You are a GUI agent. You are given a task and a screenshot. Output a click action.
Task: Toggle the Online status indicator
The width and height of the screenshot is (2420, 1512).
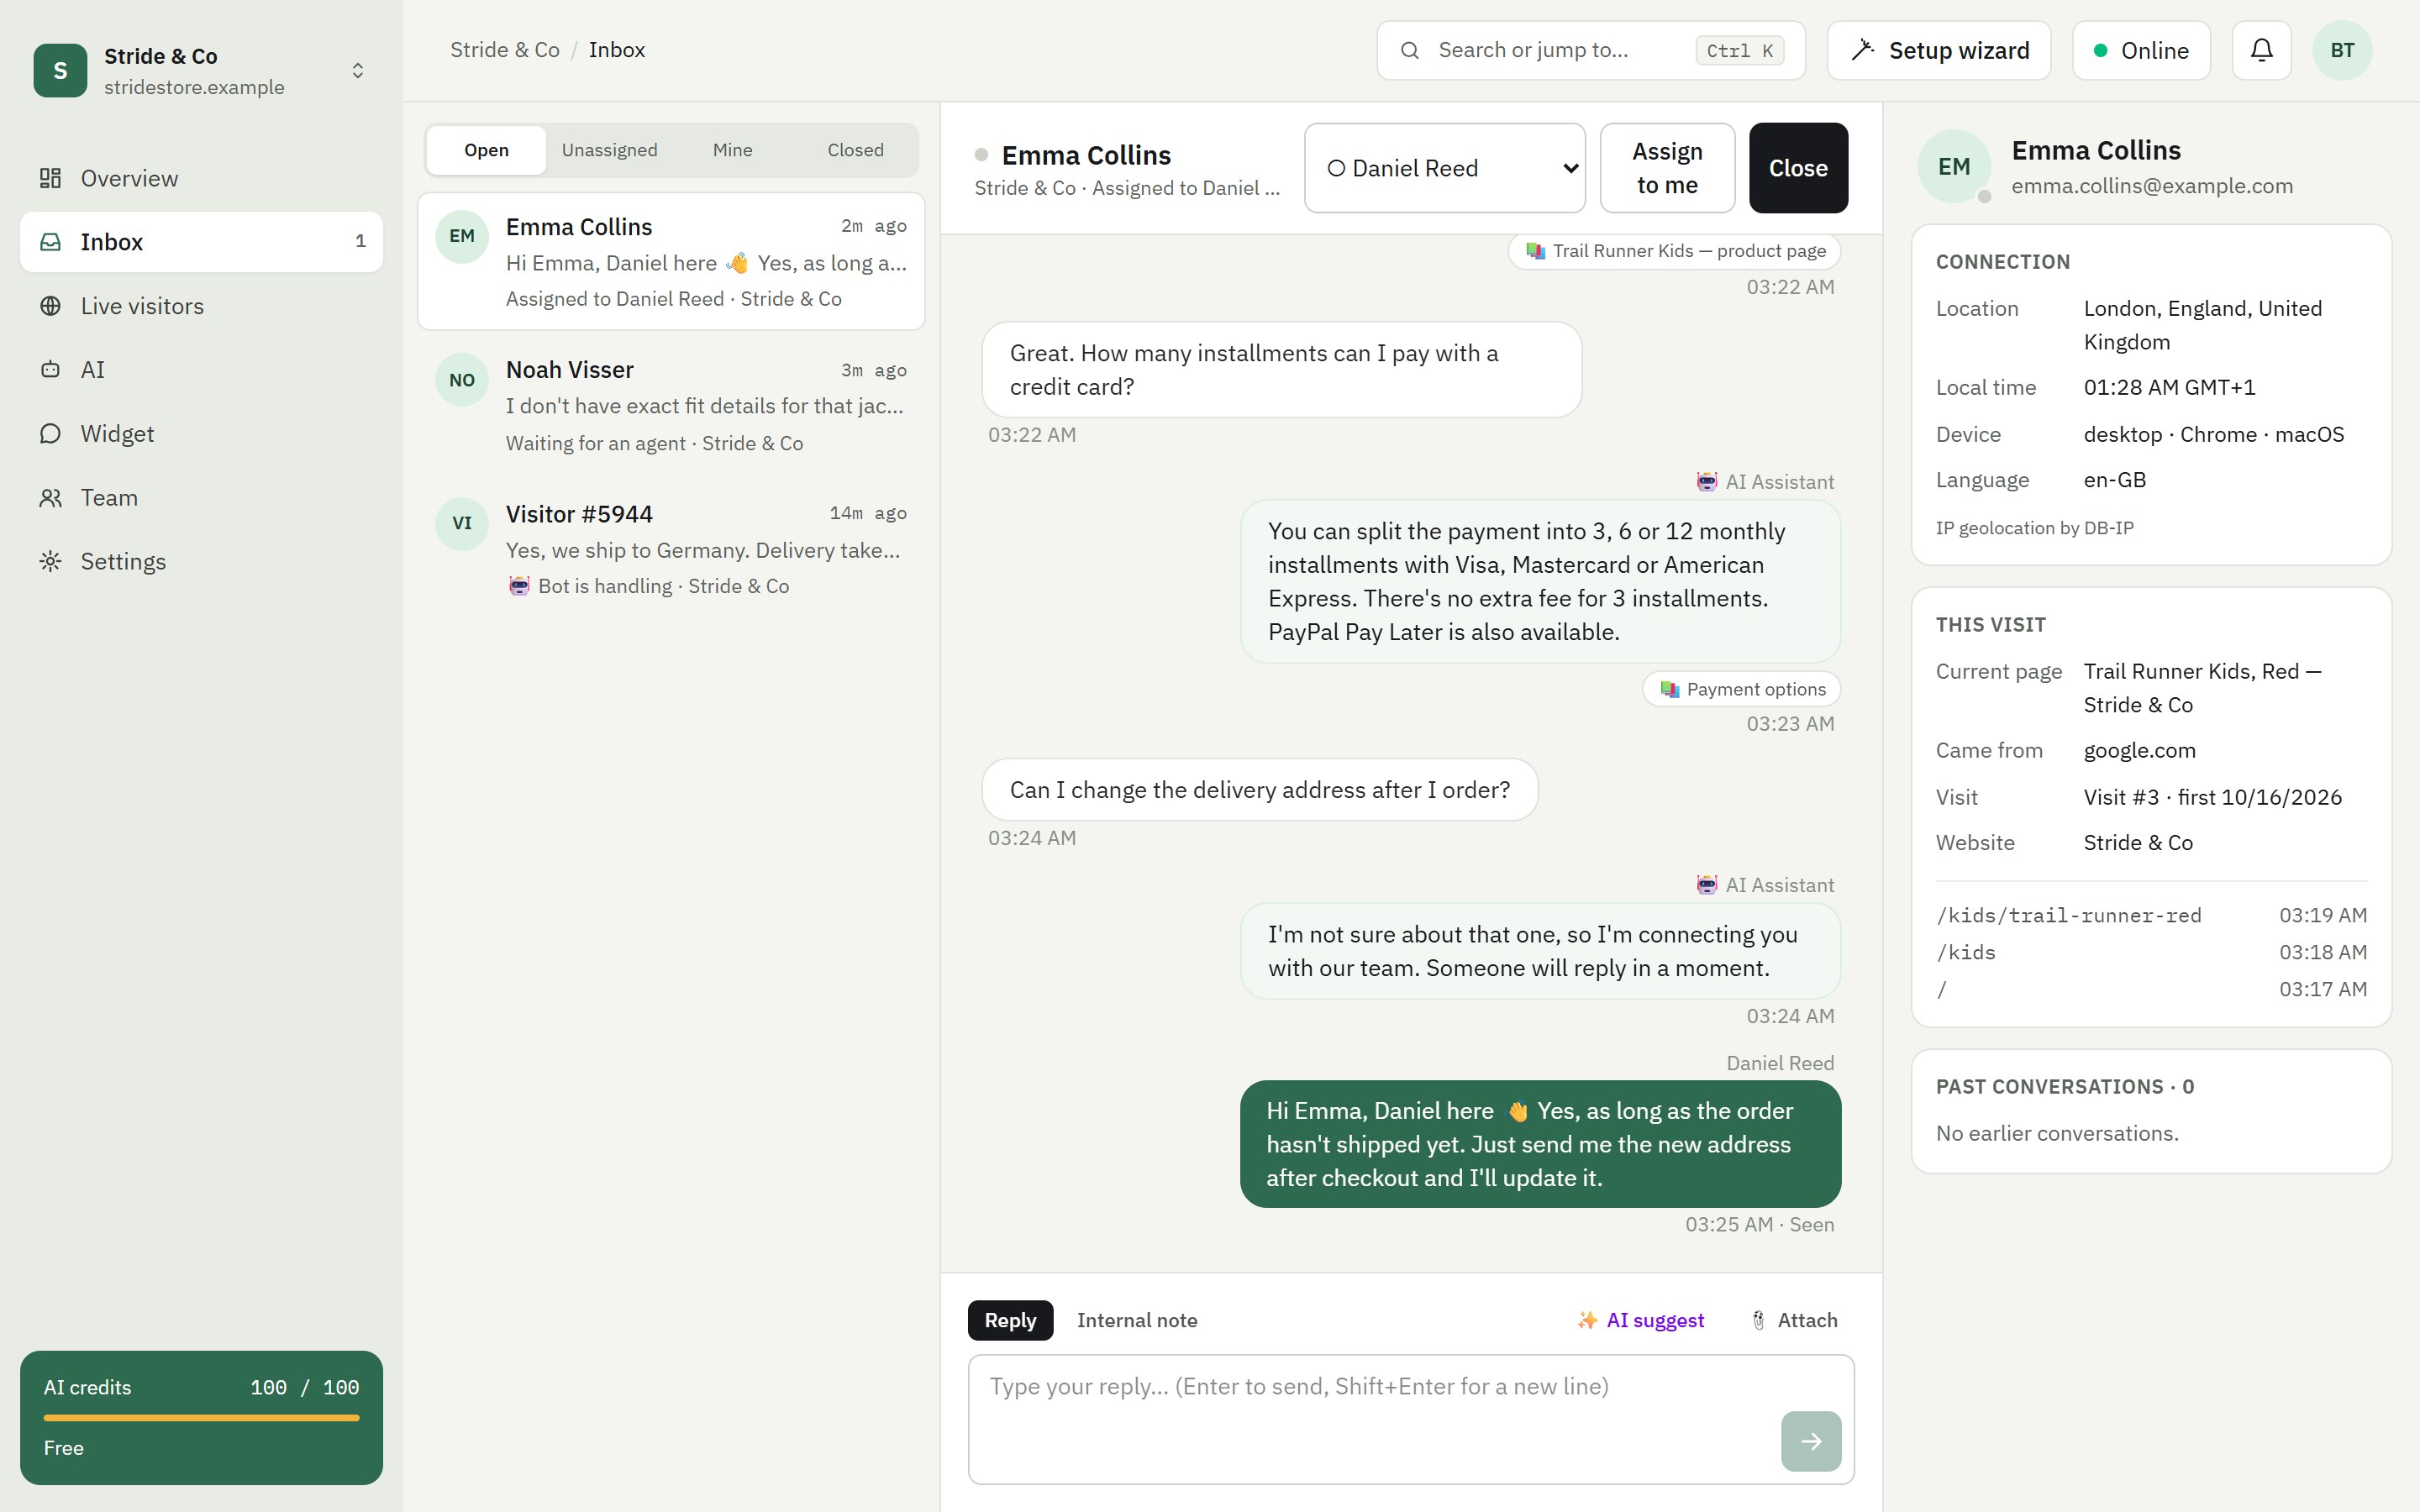[x=2141, y=50]
